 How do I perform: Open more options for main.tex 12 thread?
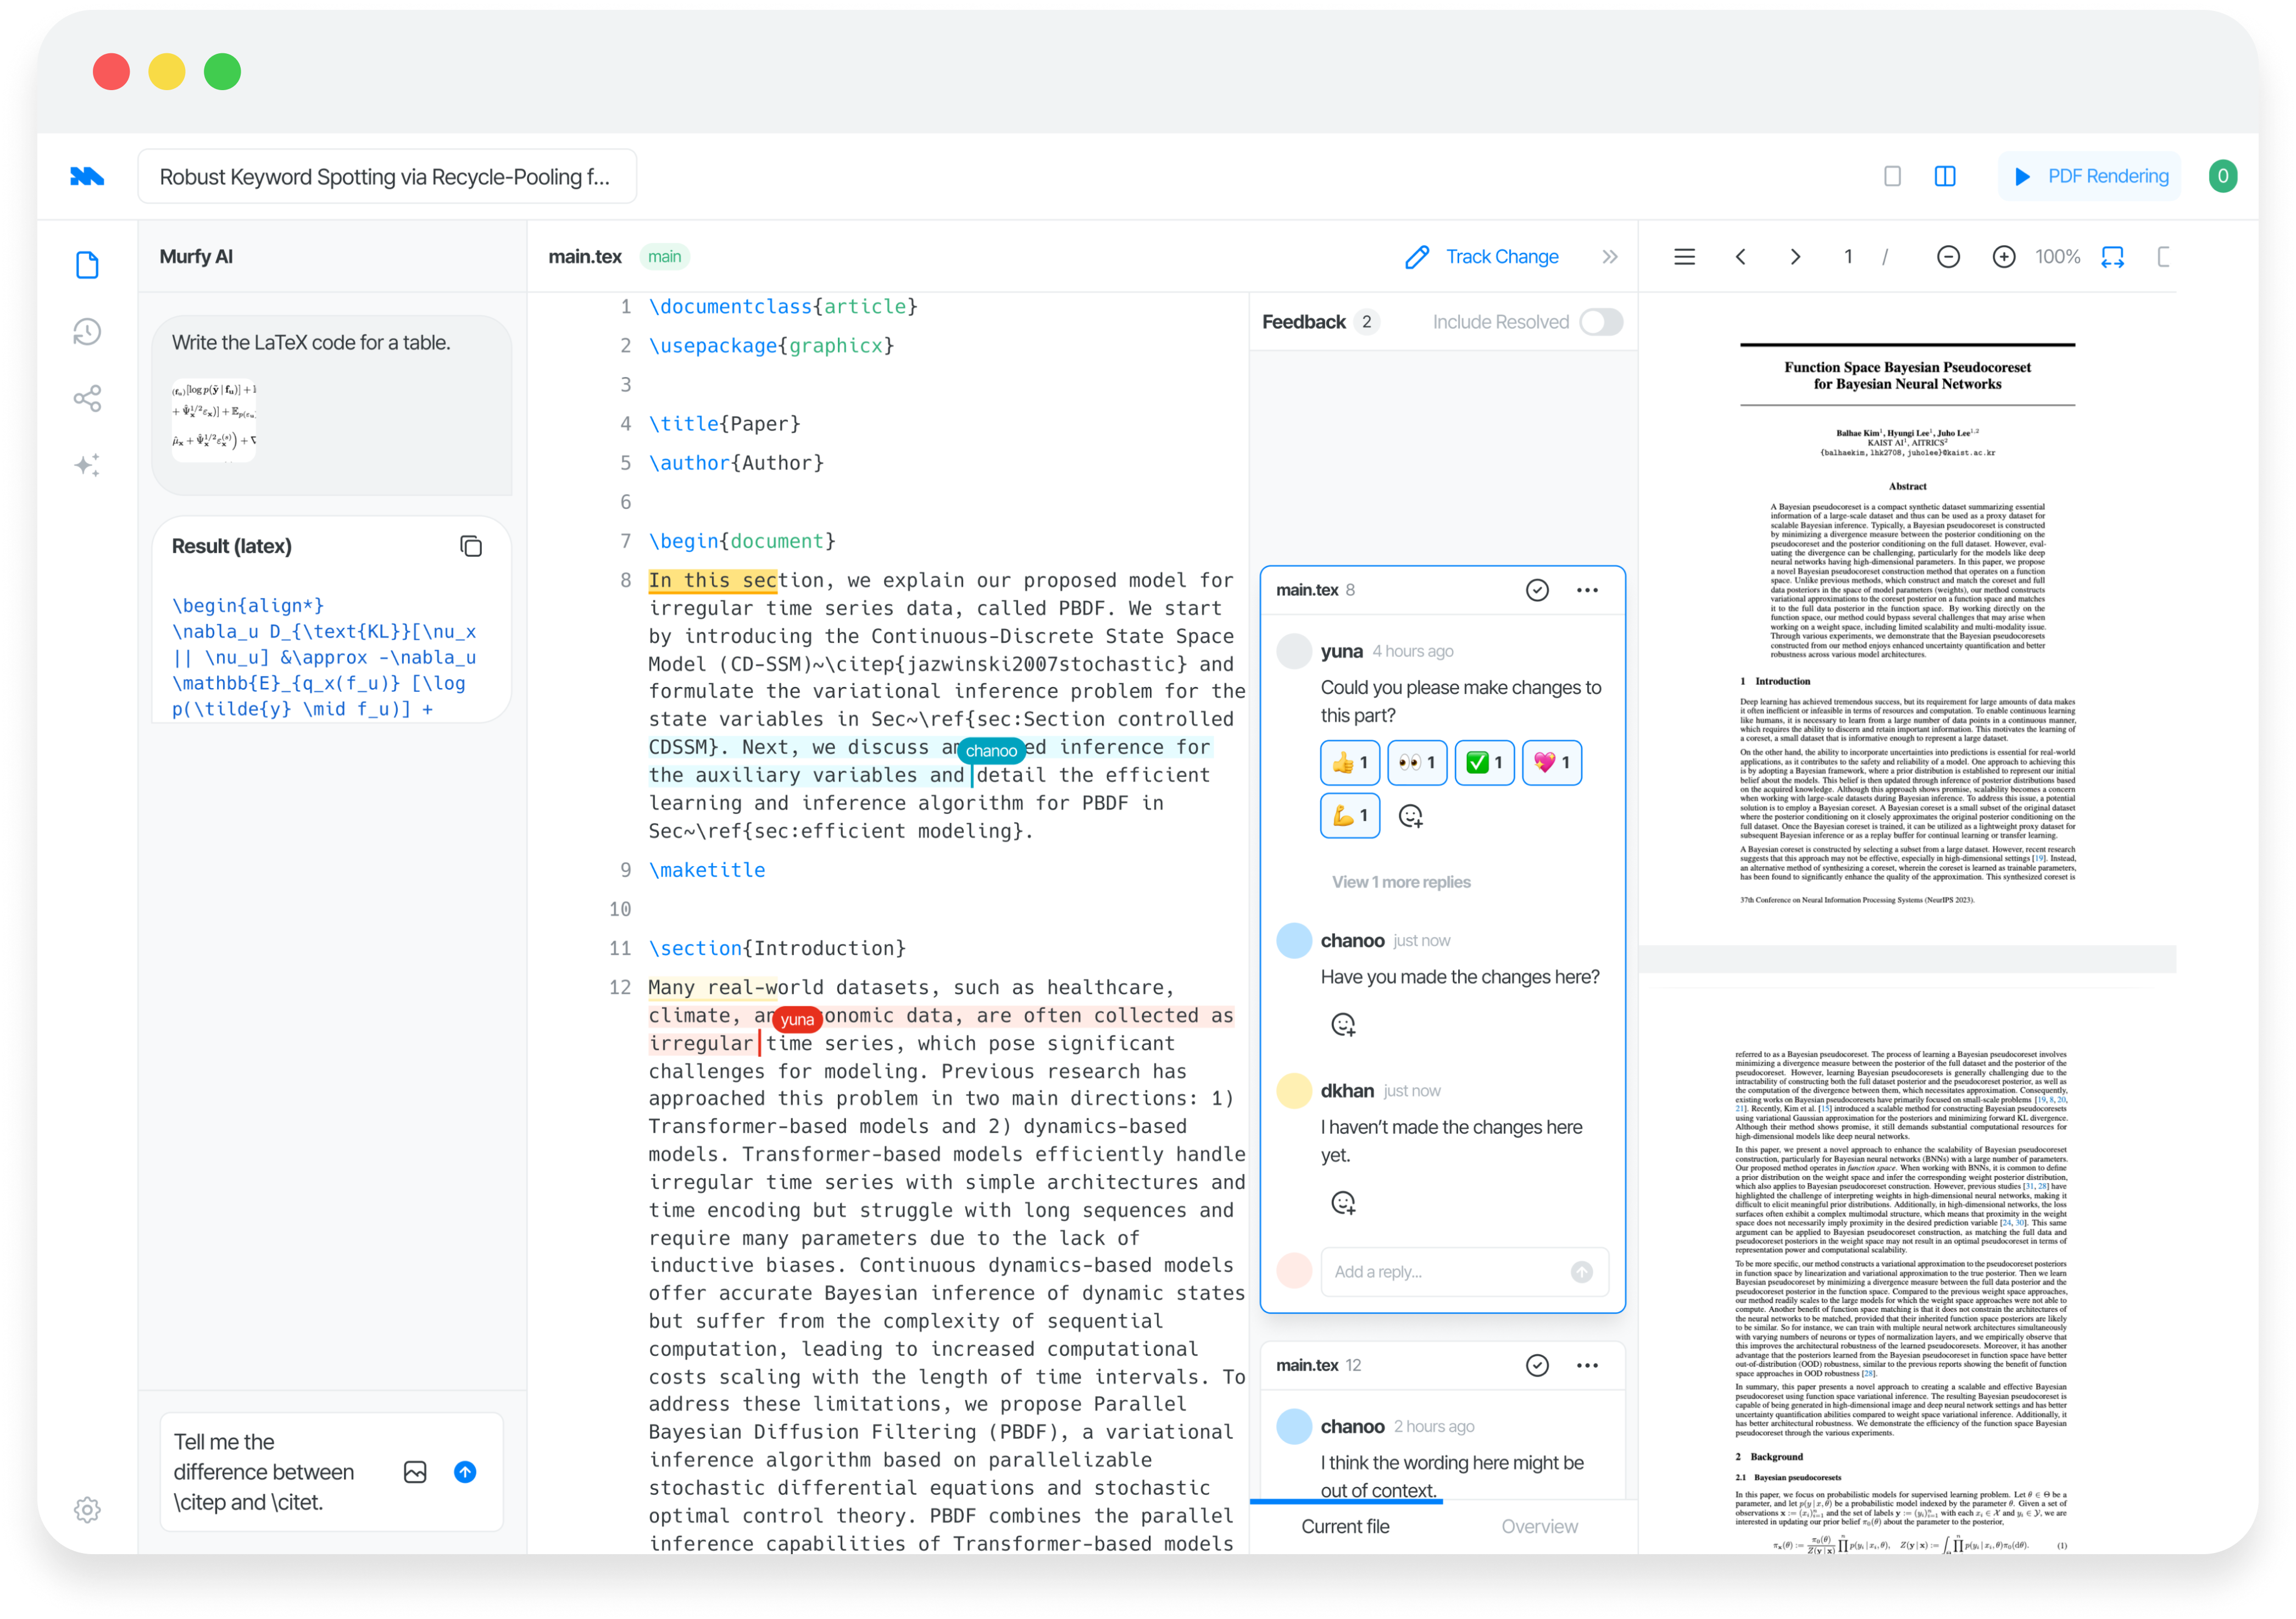(1587, 1365)
